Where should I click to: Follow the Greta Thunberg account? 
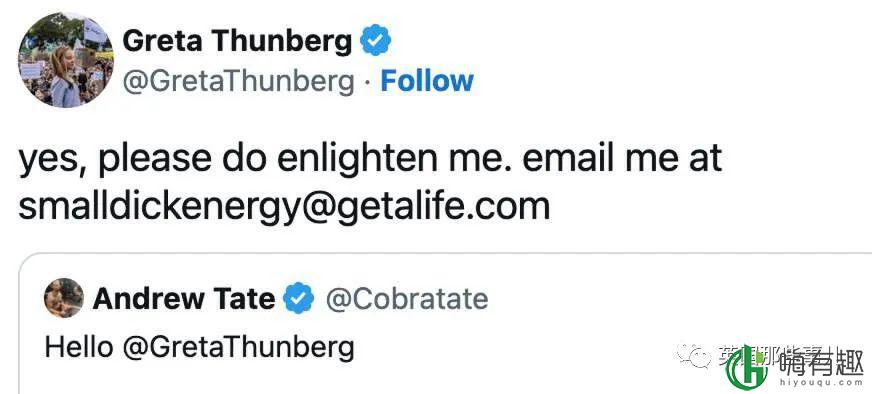coord(427,81)
